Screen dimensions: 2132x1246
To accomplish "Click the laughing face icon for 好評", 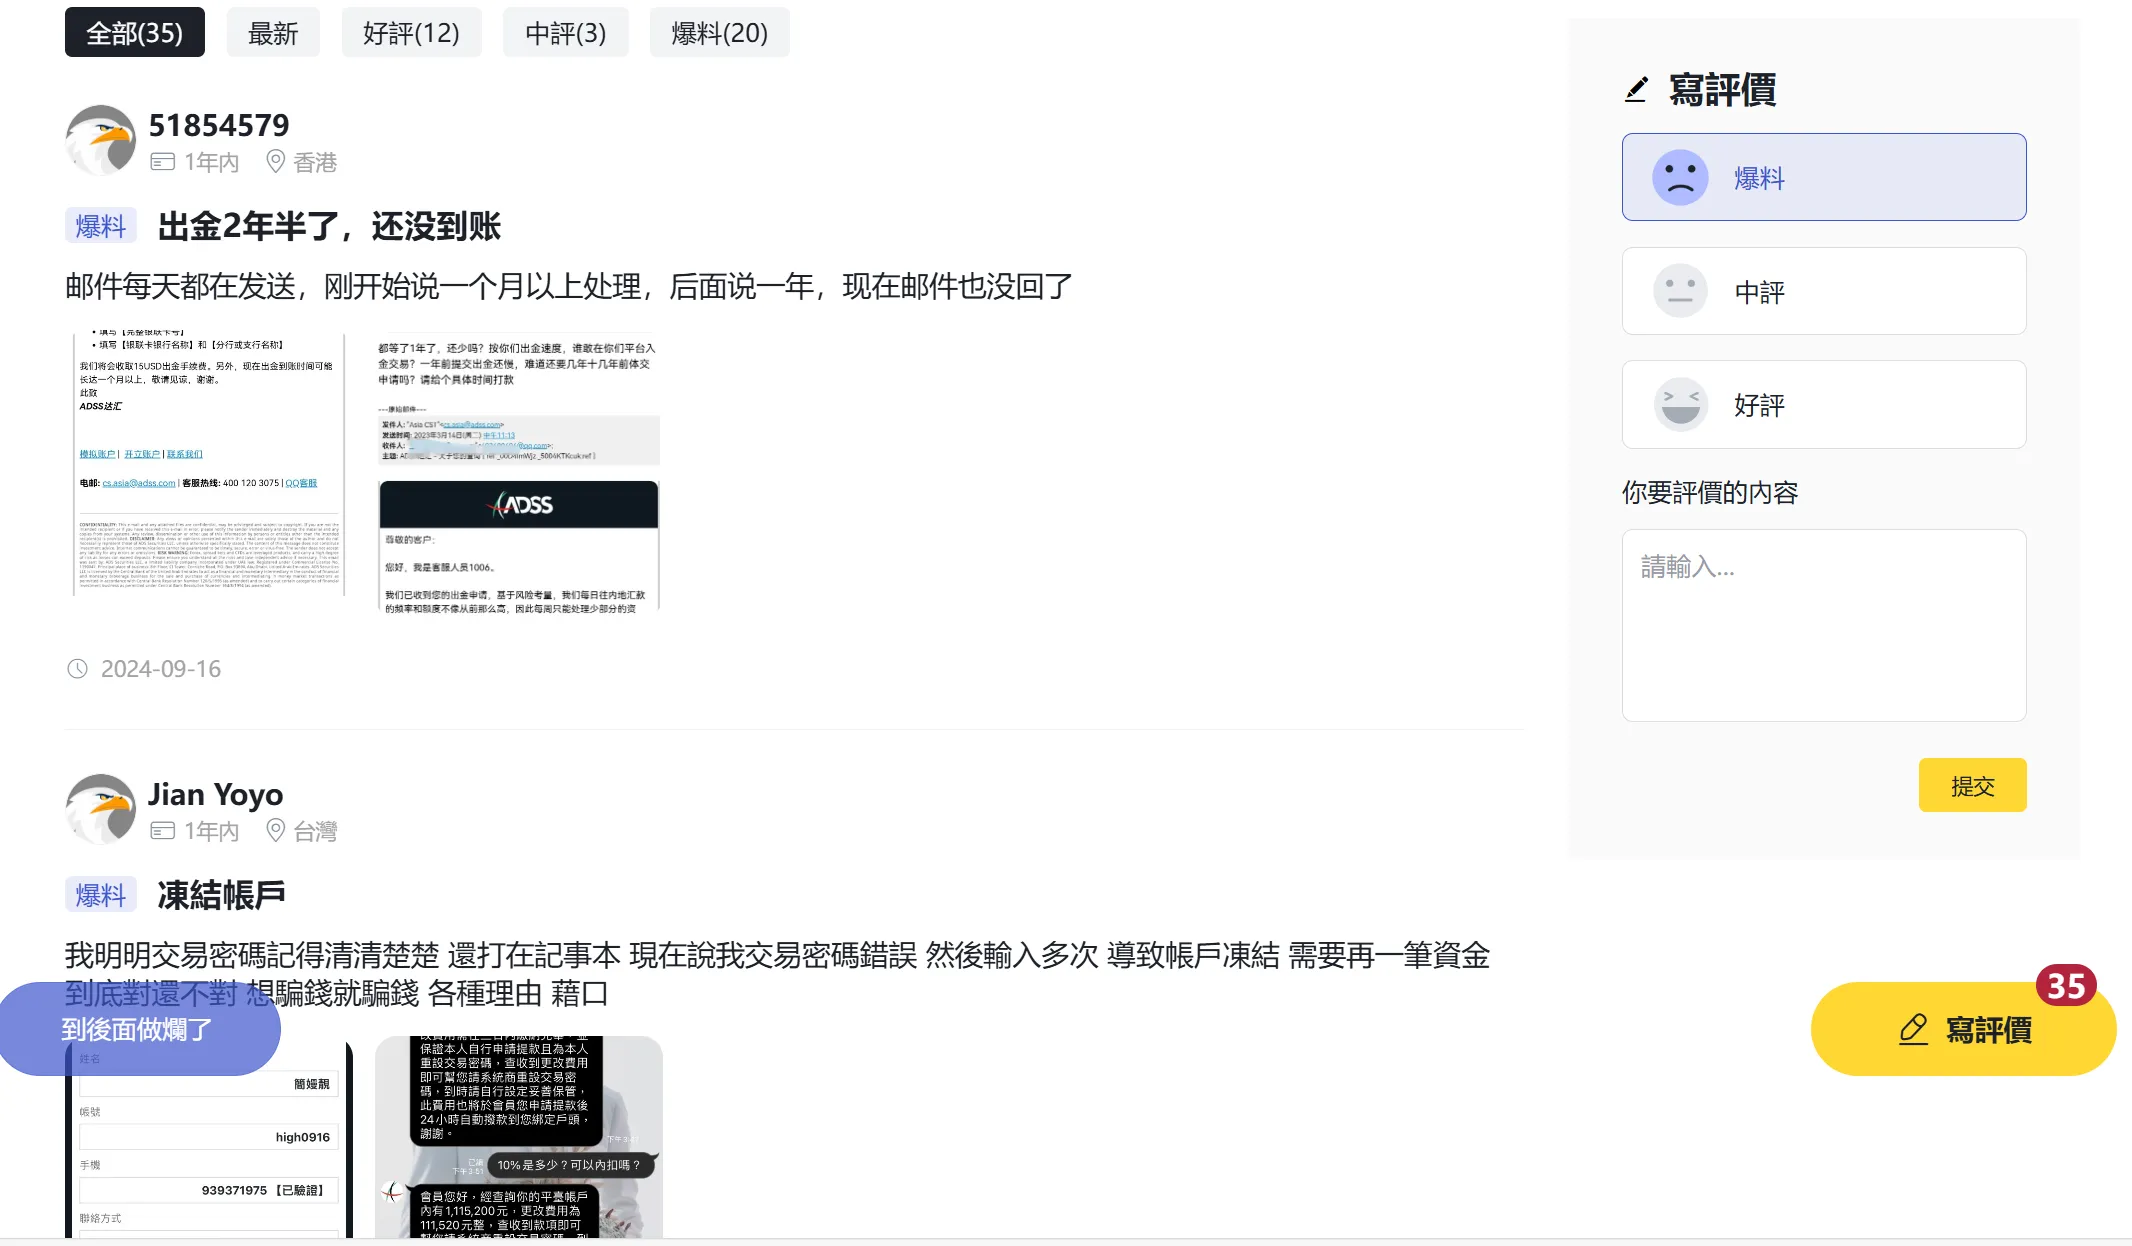I will 1680,405.
